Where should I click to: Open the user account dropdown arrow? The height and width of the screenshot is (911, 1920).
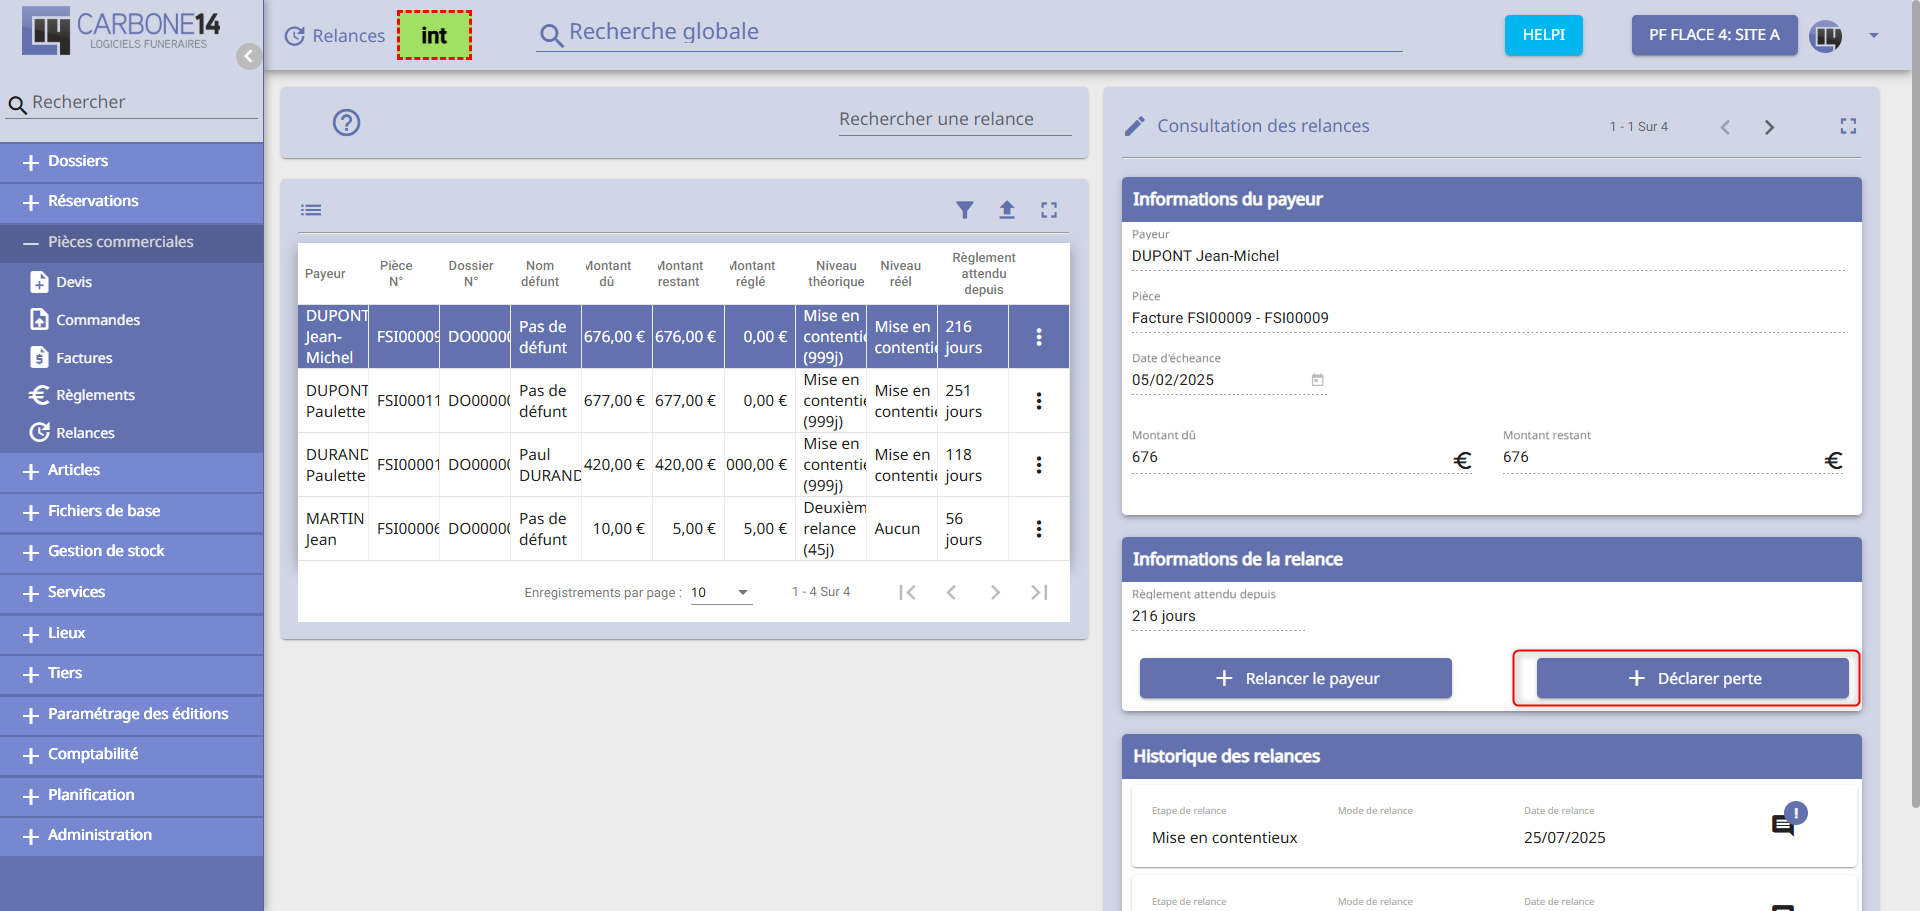point(1874,36)
